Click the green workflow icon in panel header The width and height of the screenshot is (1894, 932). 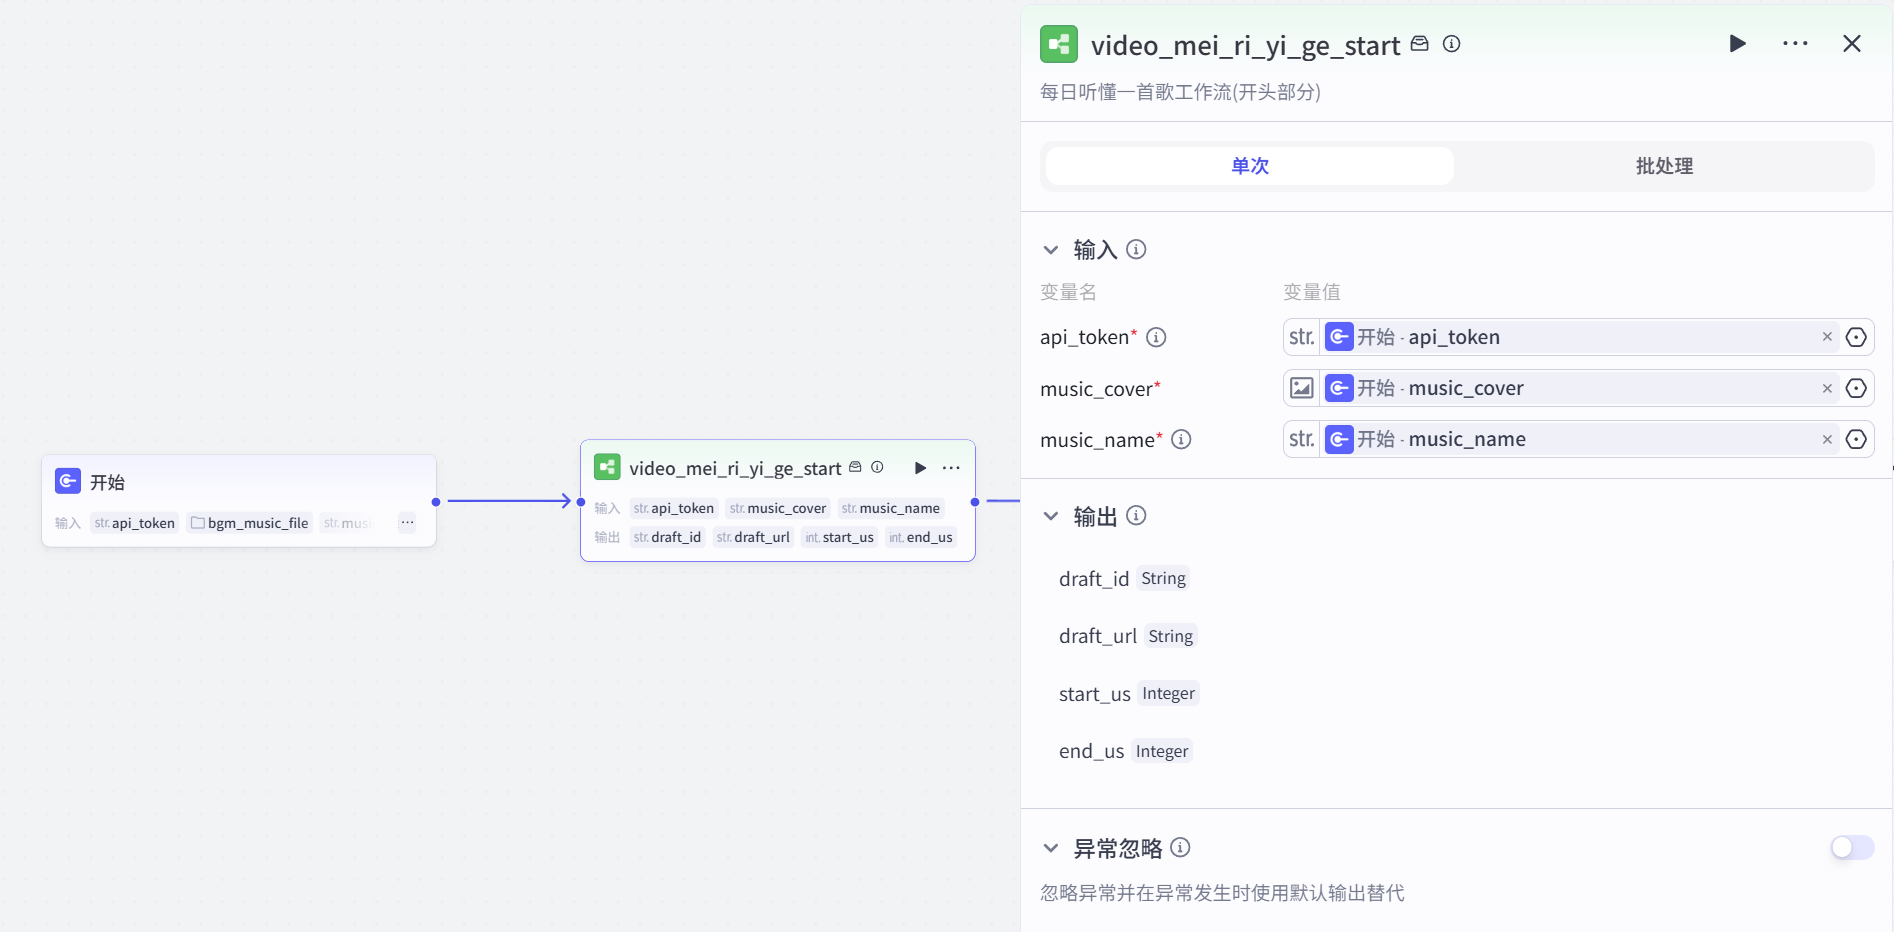coord(1059,44)
